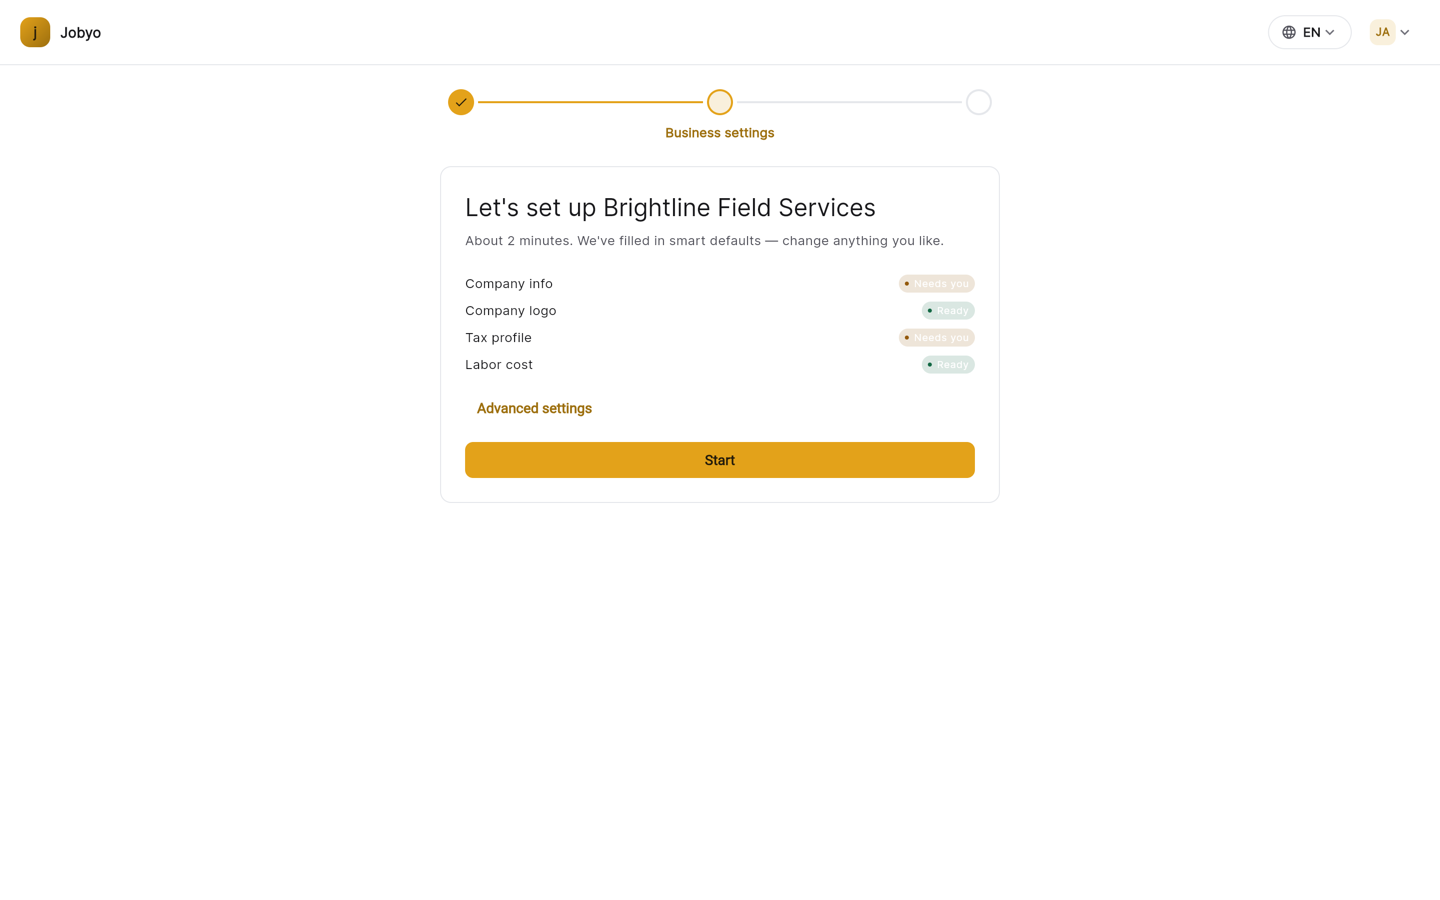Viewport: 1440px width, 900px height.
Task: Click the Tax profile row
Action: click(x=720, y=338)
